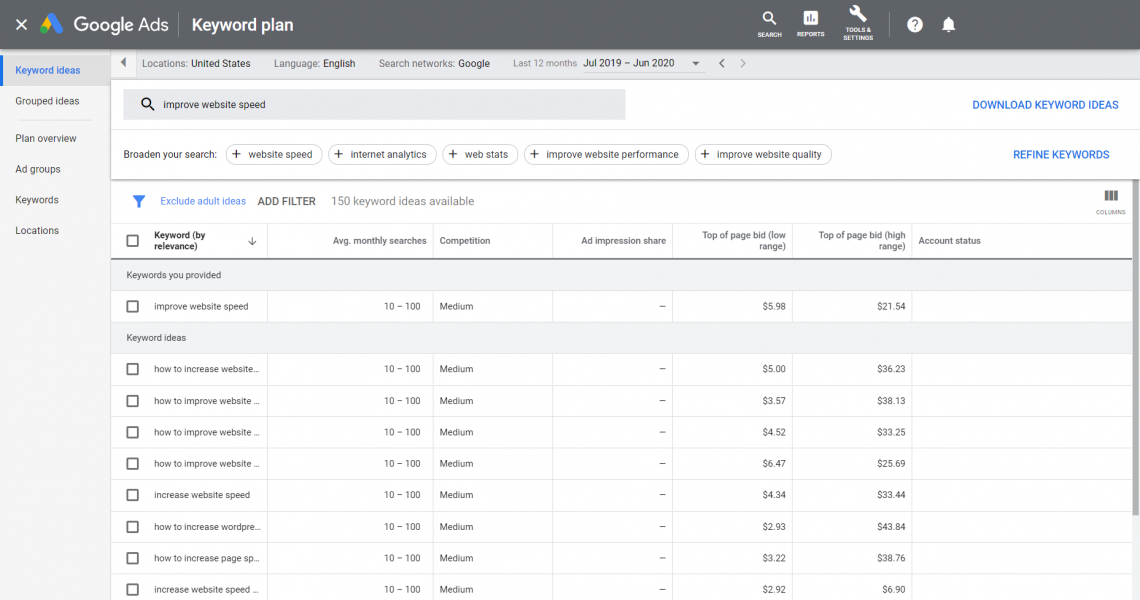Tick checkbox for 'improve website speed' keyword
Image resolution: width=1140 pixels, height=600 pixels.
(x=133, y=307)
